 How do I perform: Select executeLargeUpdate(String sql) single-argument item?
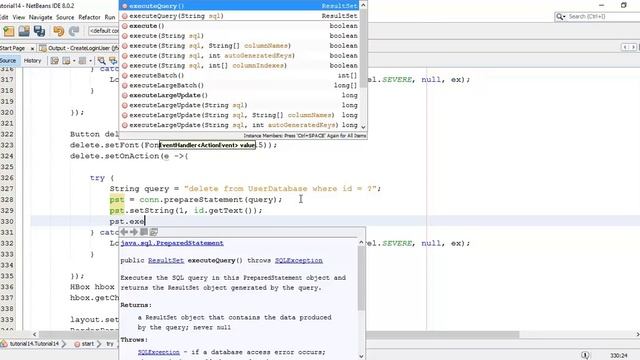click(x=240, y=105)
